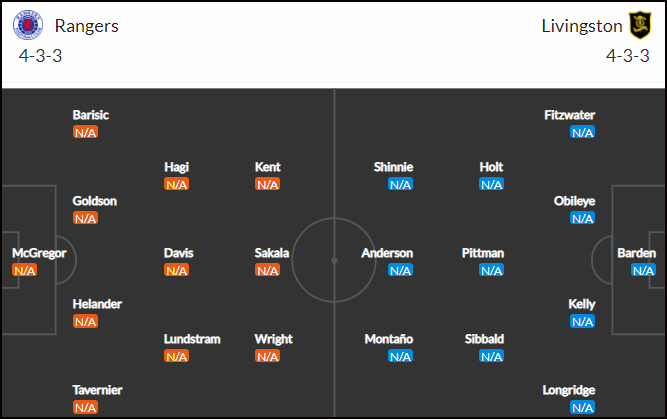Select McGregor's N/A rating badge
This screenshot has width=667, height=419.
(25, 270)
